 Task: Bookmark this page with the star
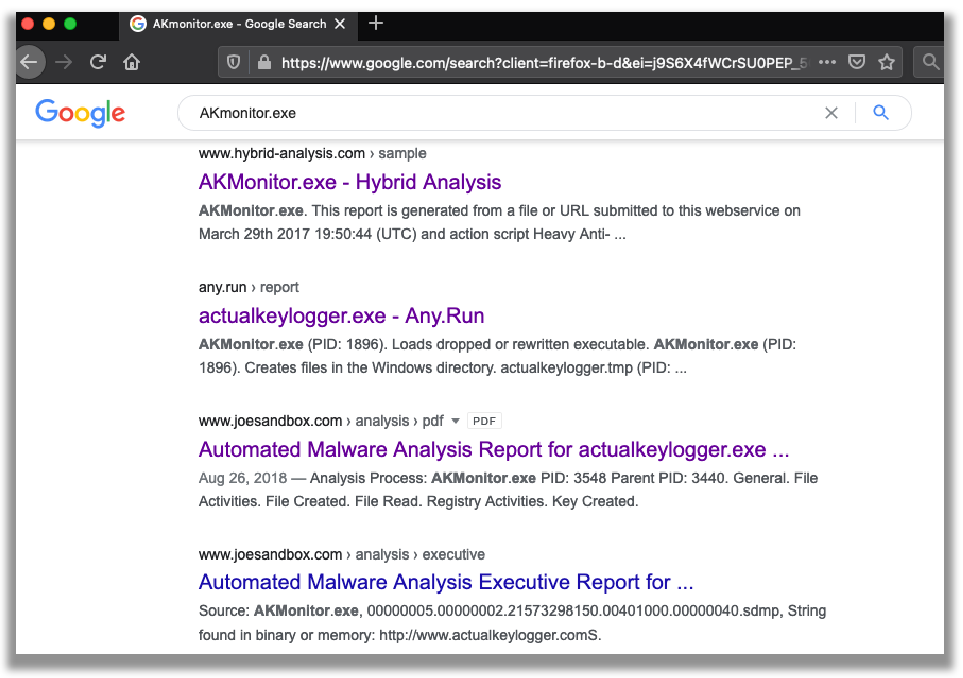coord(886,62)
